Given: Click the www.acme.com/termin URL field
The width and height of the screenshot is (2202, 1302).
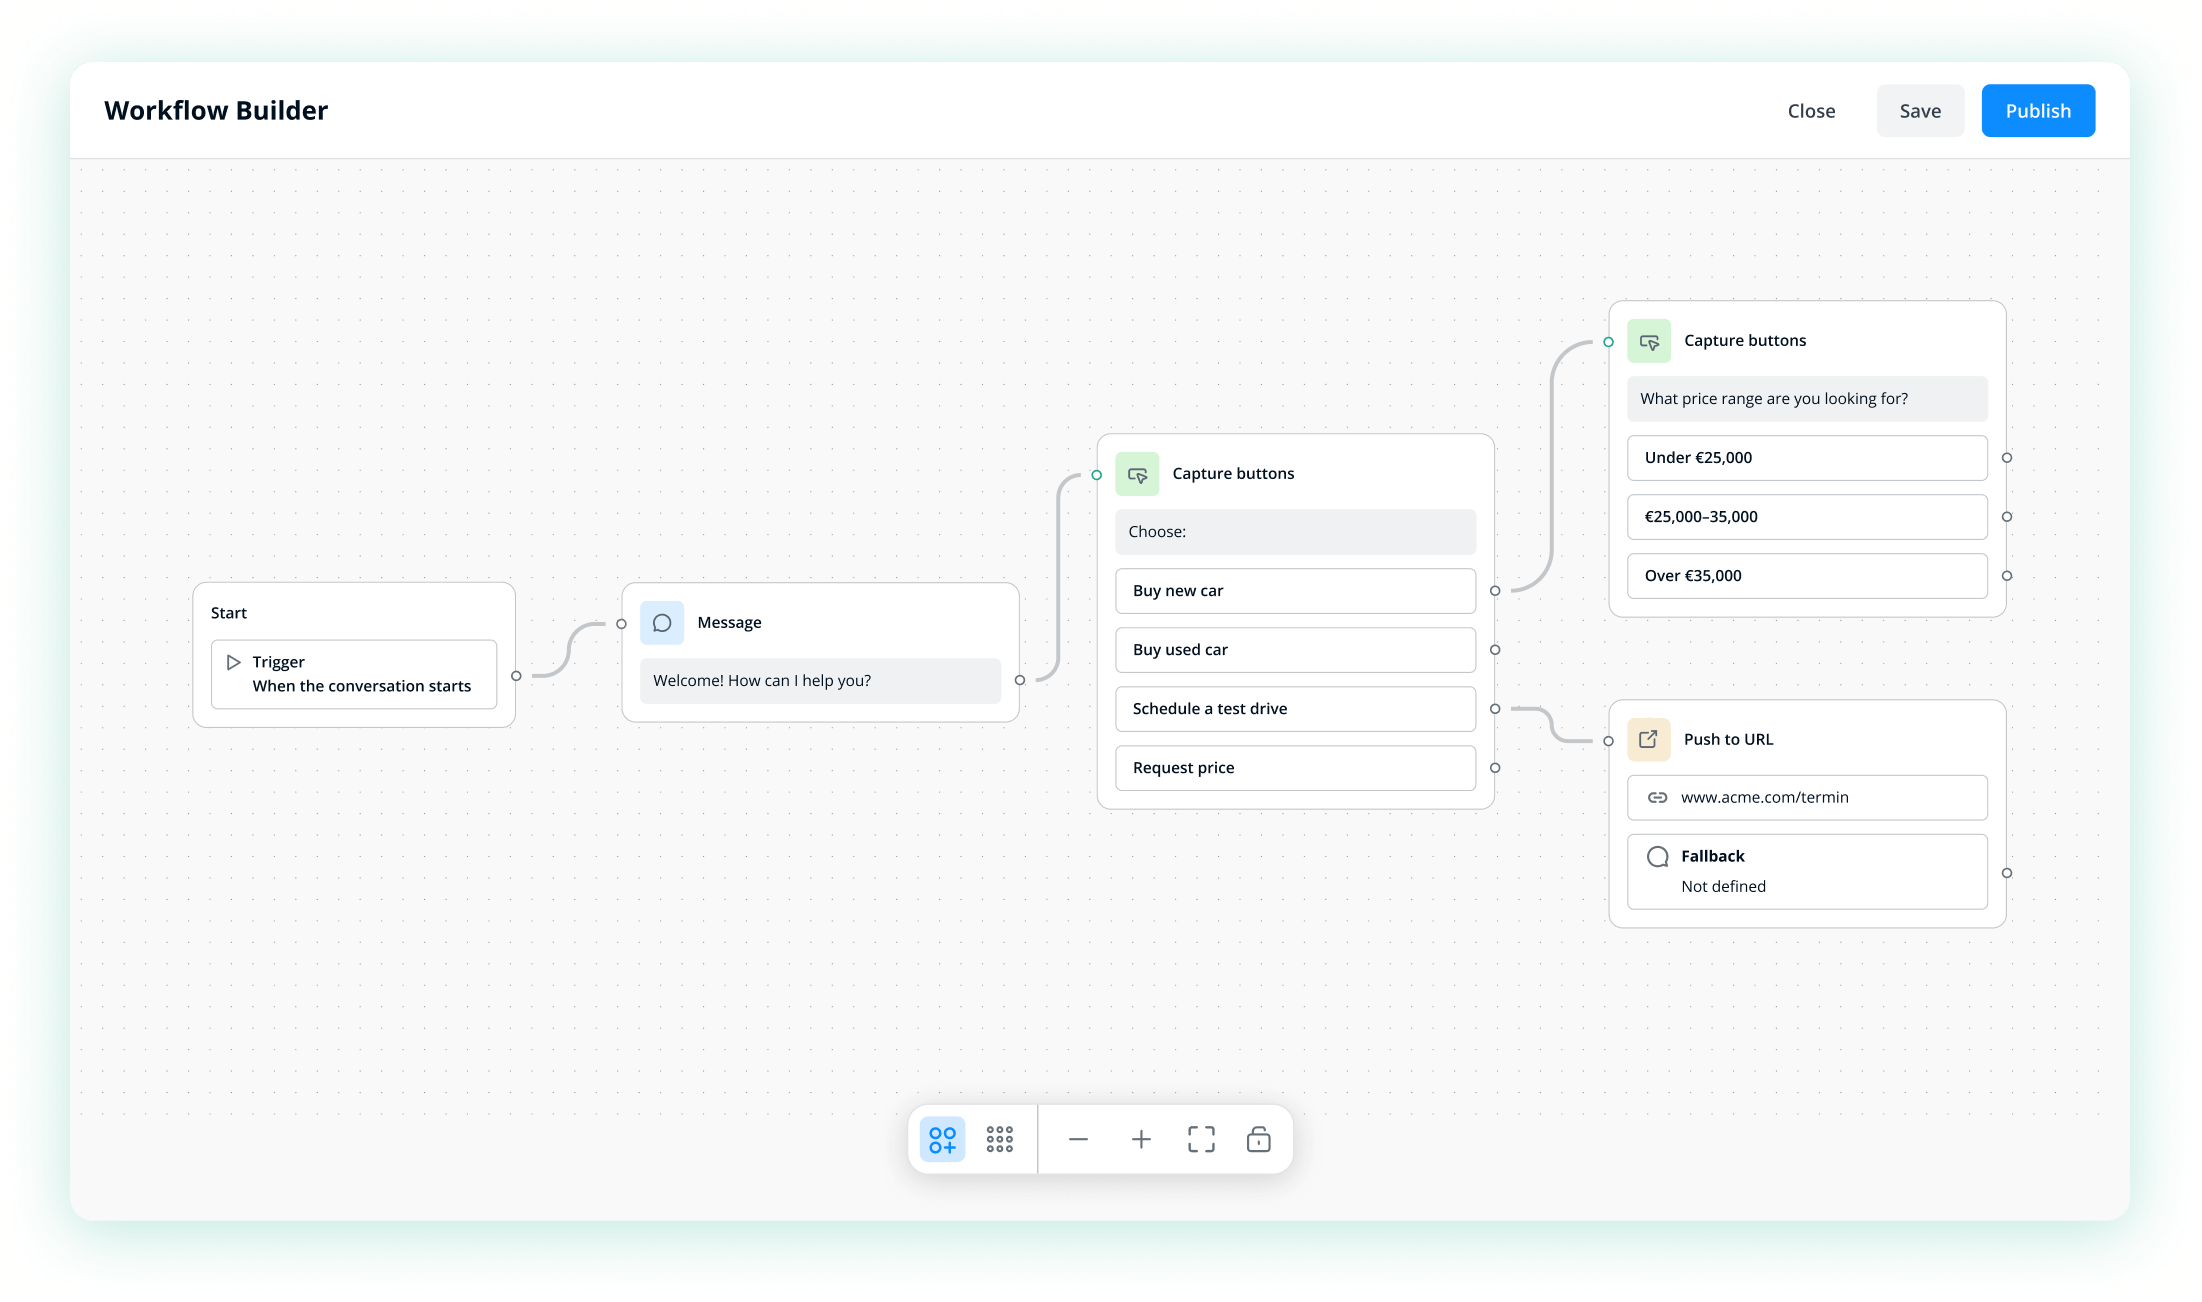Looking at the screenshot, I should (1806, 798).
